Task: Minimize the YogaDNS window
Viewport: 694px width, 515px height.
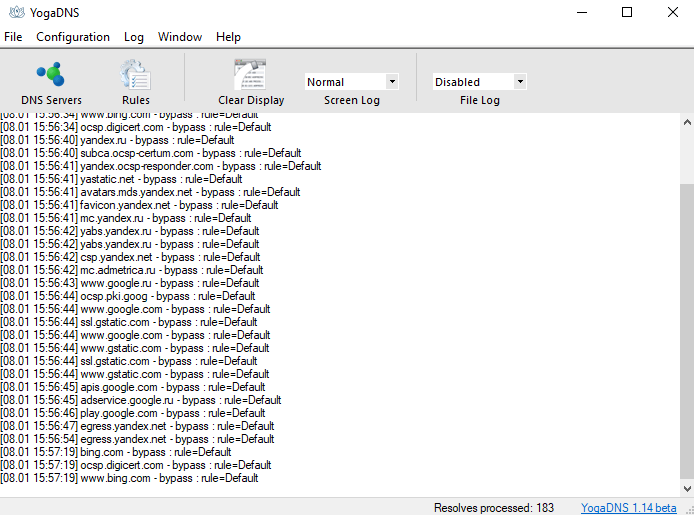Action: click(582, 12)
